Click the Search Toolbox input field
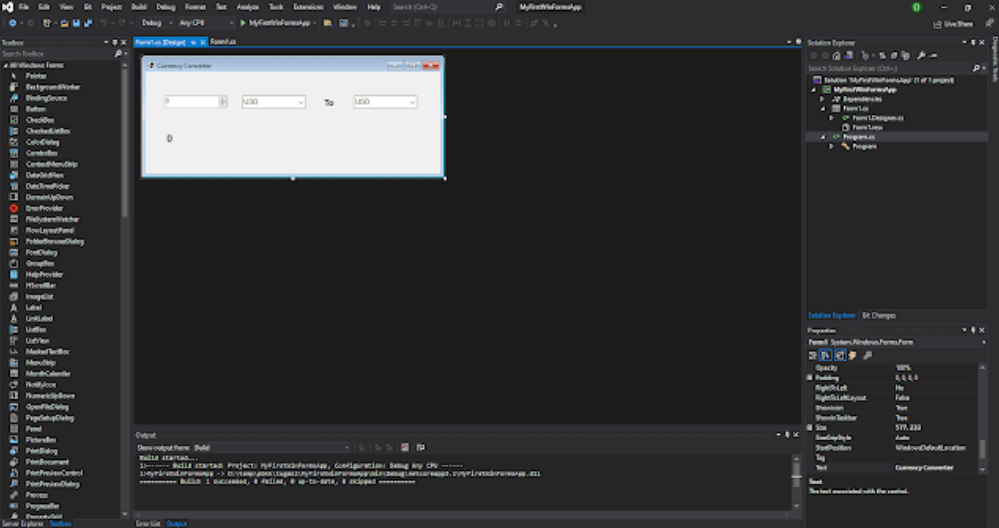This screenshot has width=999, height=528. tap(57, 54)
